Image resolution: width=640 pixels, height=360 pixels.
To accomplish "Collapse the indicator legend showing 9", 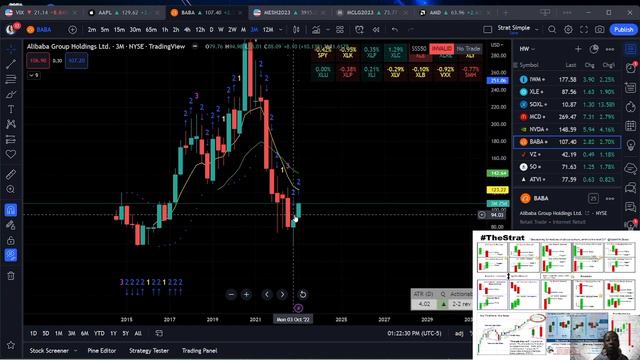I will pos(33,75).
